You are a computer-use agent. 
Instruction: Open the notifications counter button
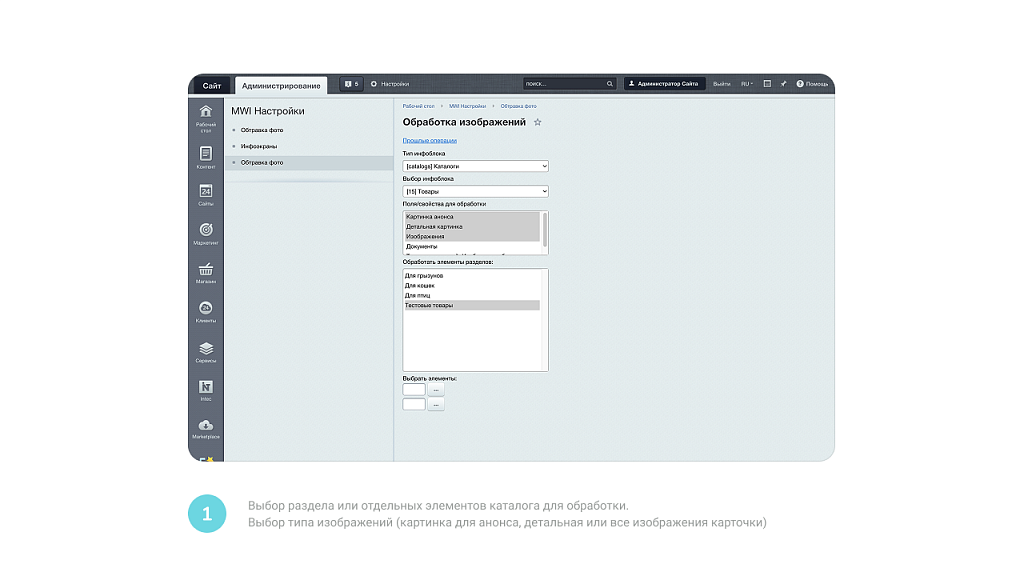click(x=351, y=84)
